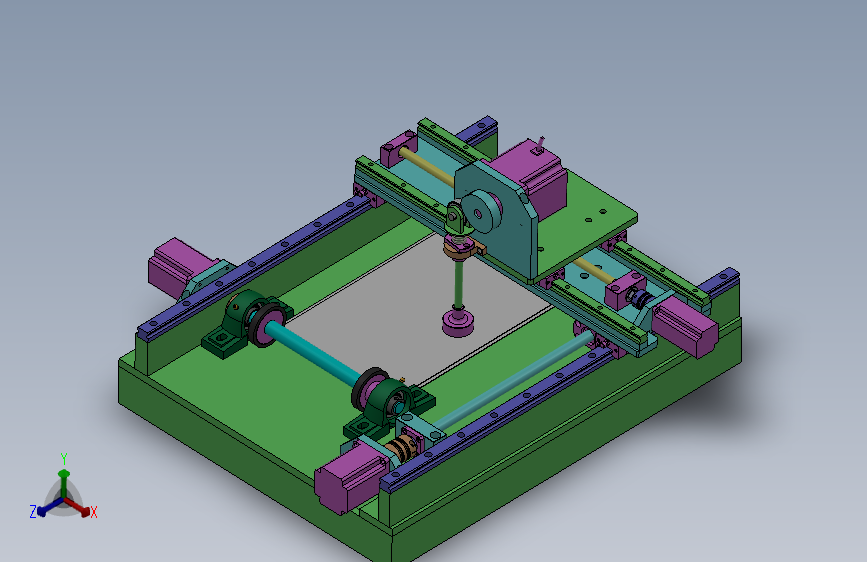Image resolution: width=867 pixels, height=562 pixels.
Task: Click the red X axis of the orientation triad
Action: click(78, 507)
